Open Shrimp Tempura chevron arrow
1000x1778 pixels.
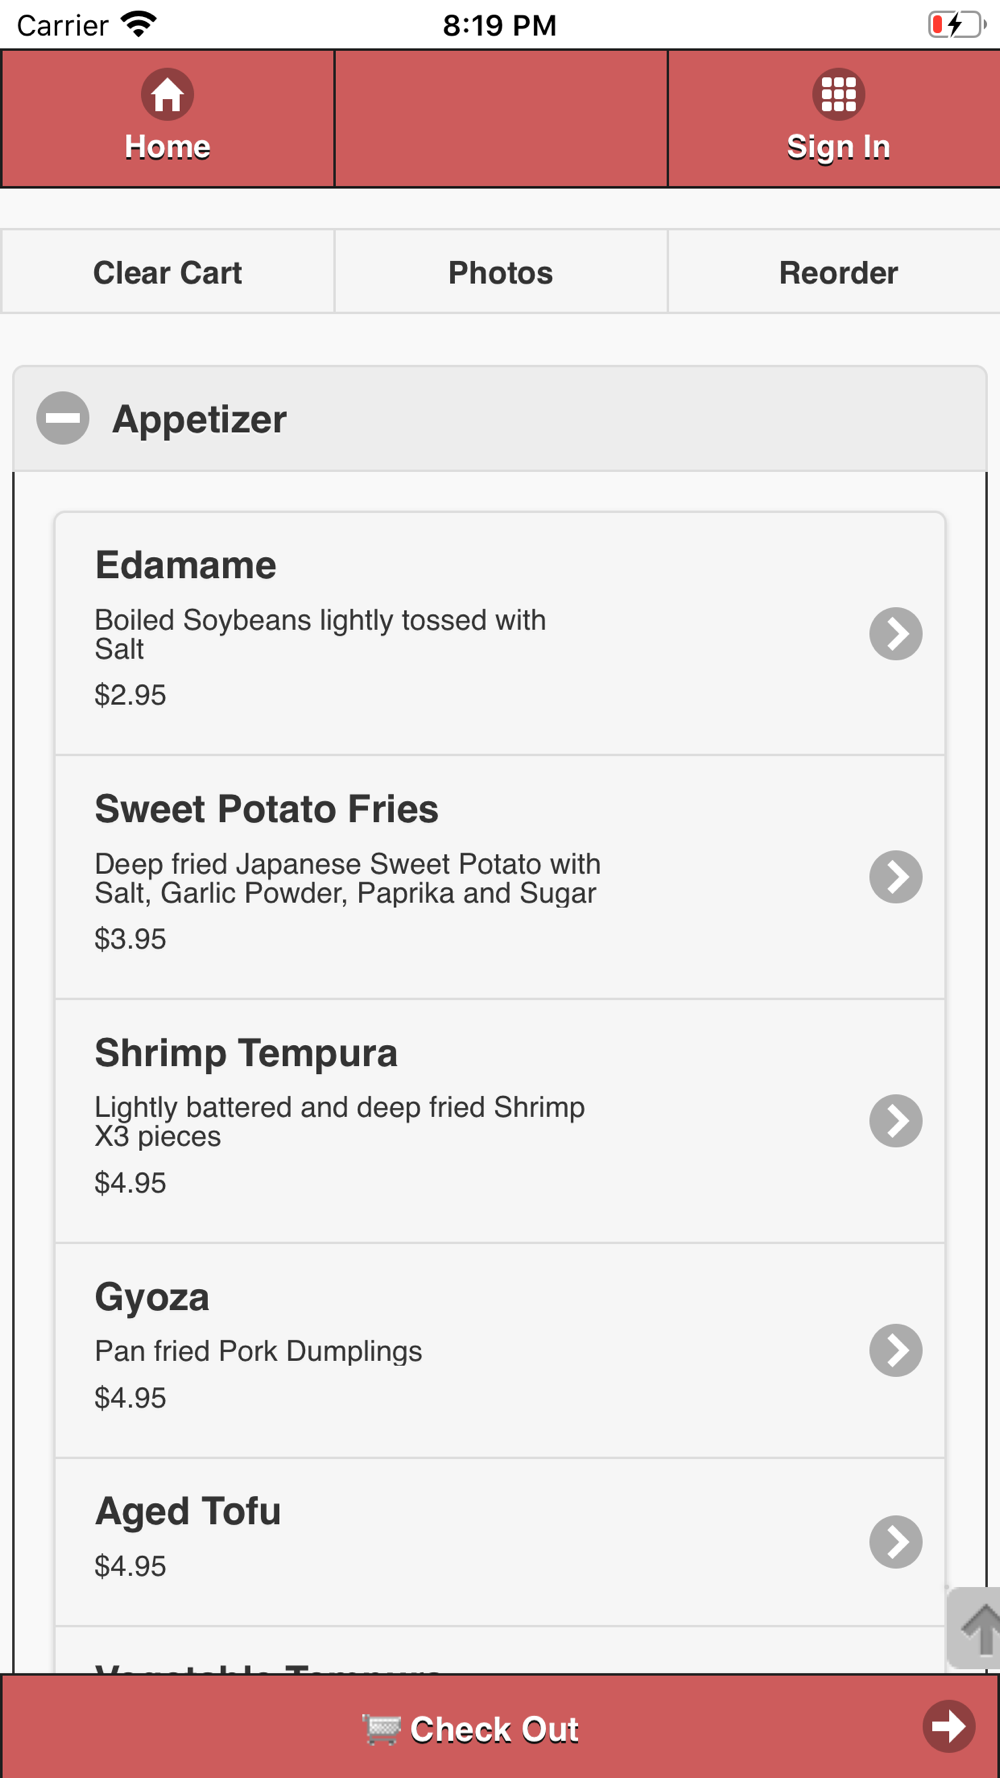pos(895,1121)
